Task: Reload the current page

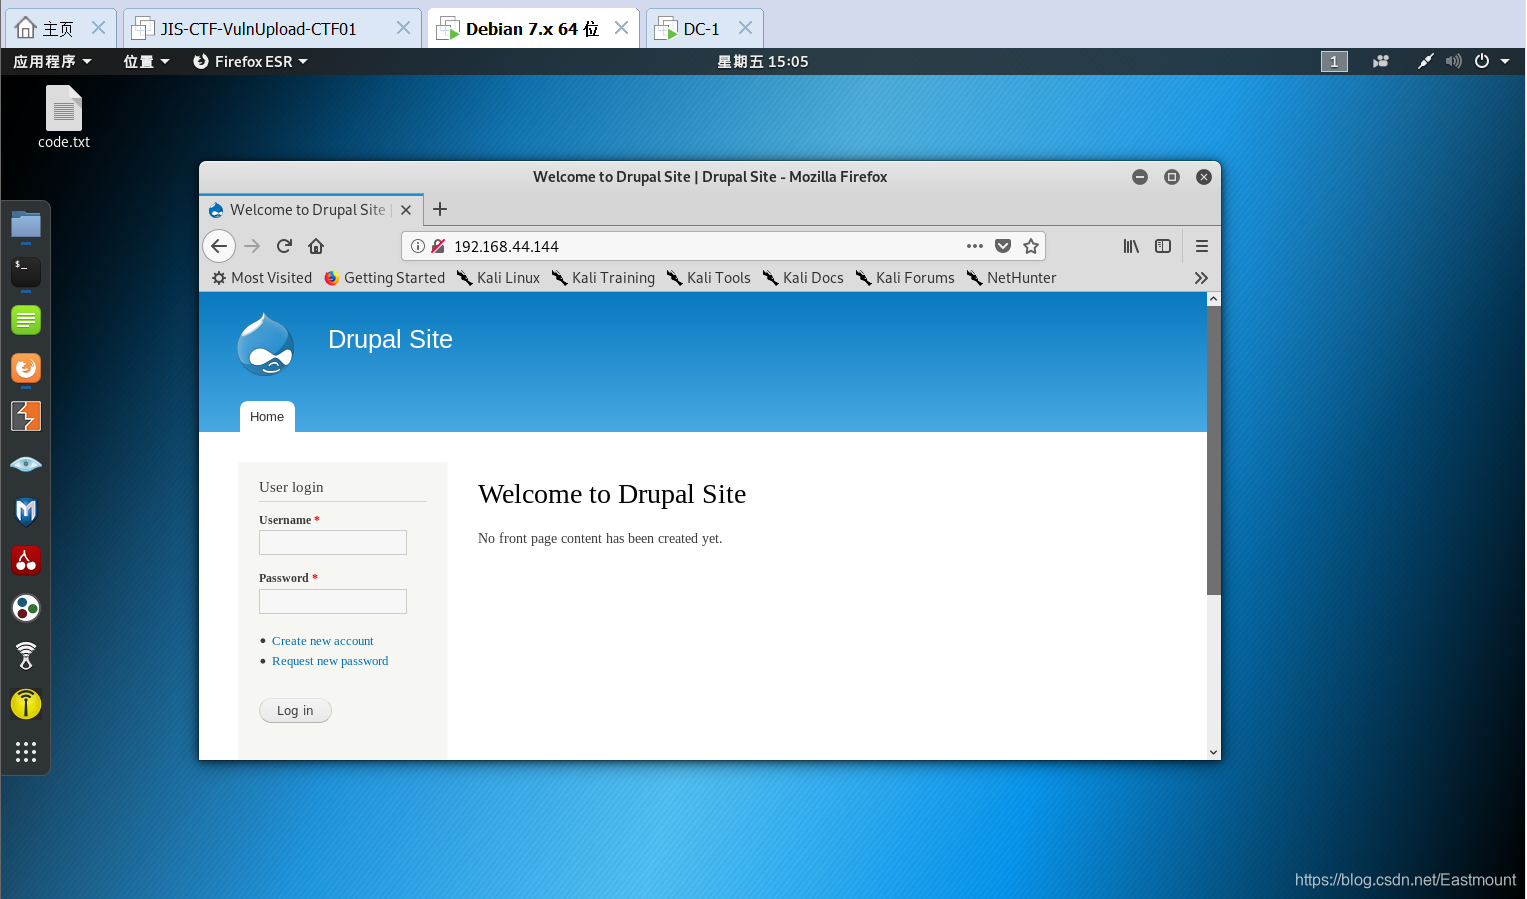Action: point(284,246)
